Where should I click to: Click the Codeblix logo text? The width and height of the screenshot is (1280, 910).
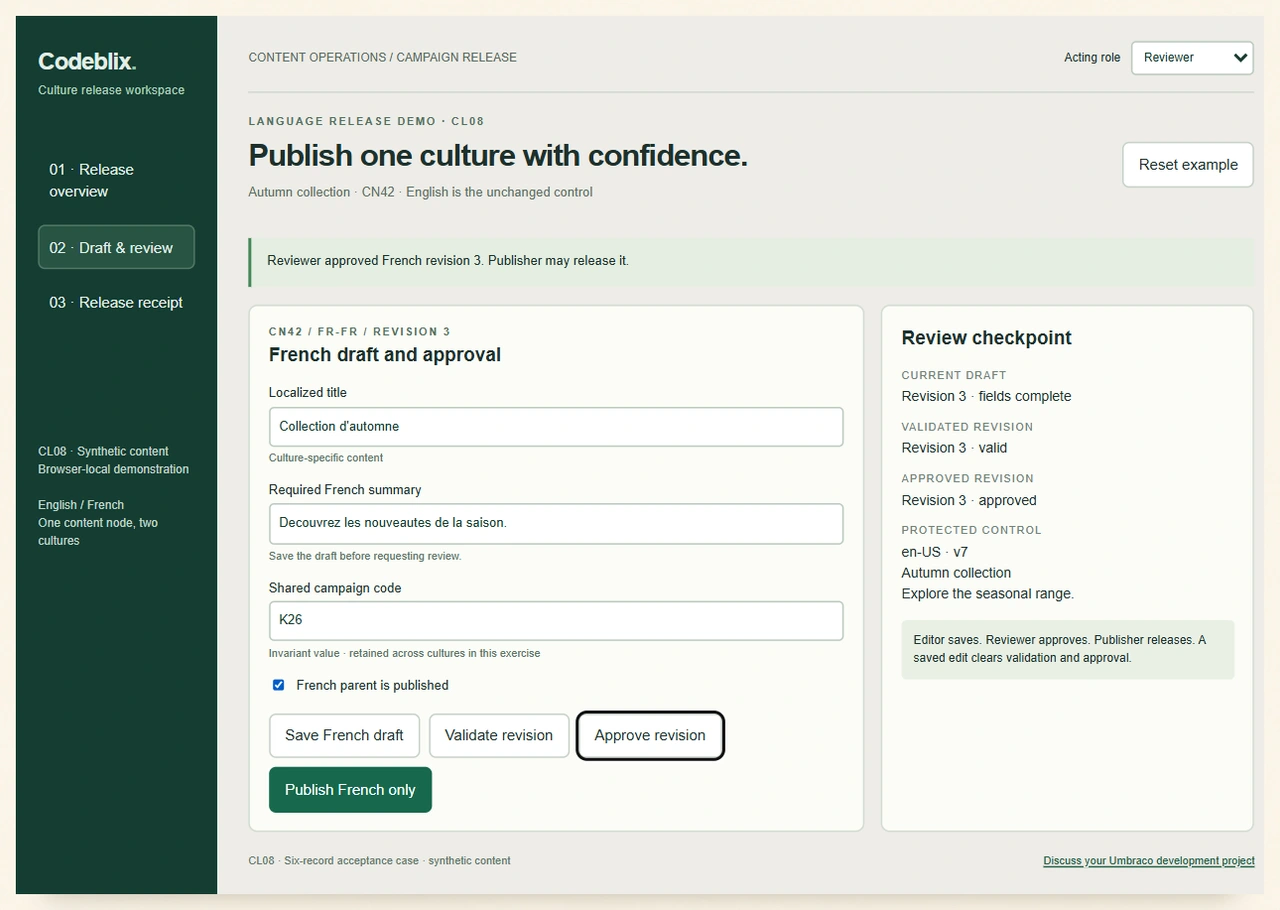[x=87, y=61]
